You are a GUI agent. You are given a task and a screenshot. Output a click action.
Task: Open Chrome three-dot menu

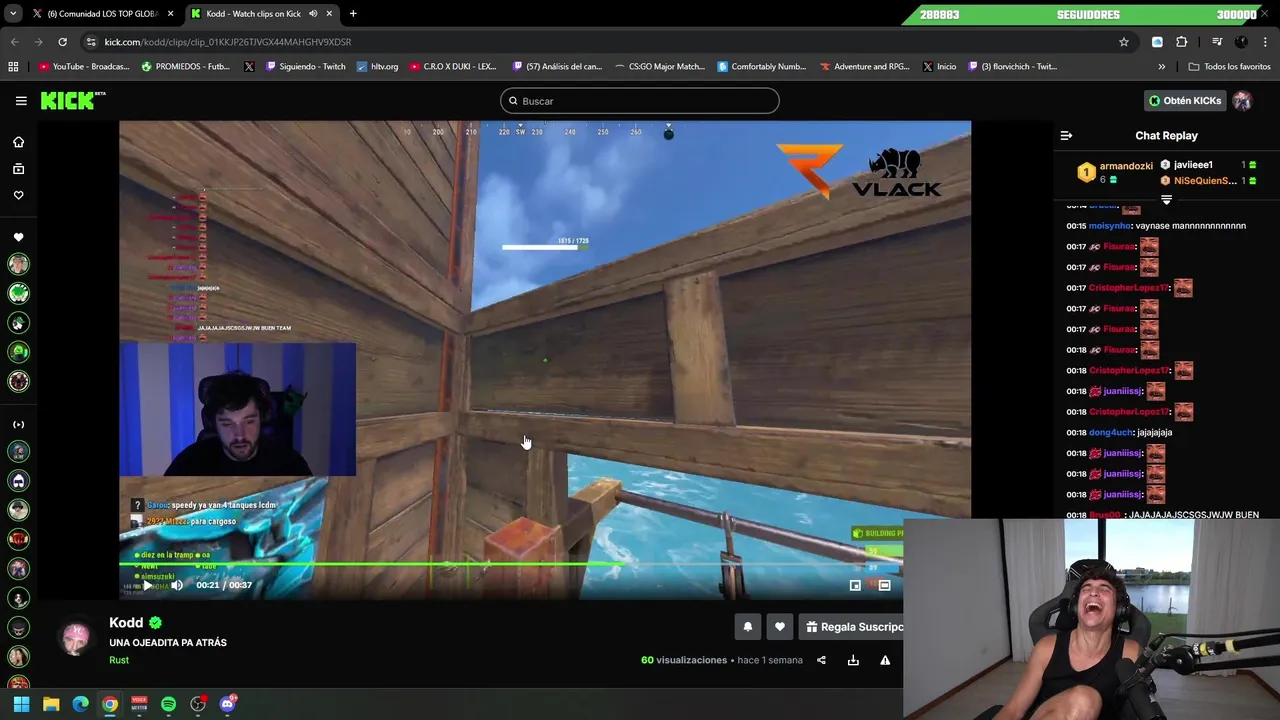pos(1266,42)
